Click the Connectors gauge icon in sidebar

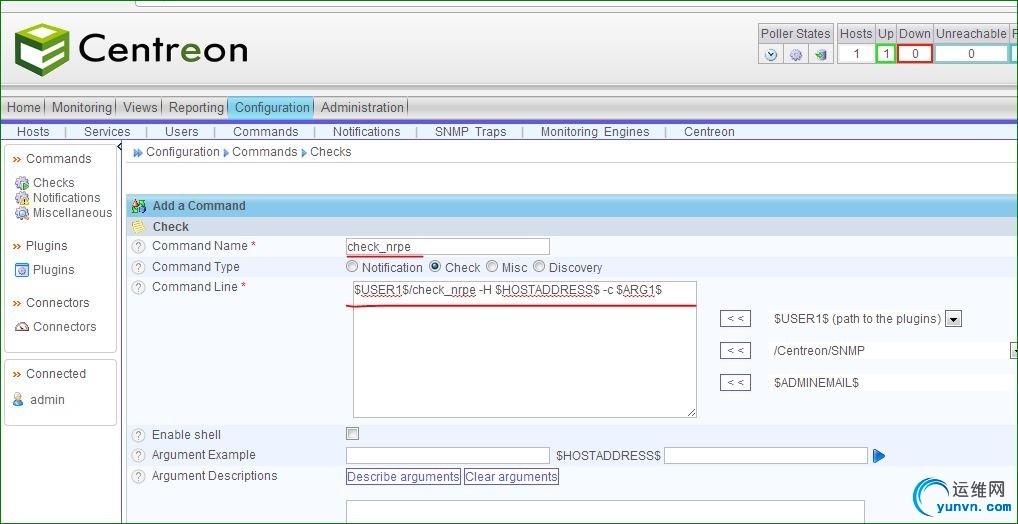coord(22,327)
